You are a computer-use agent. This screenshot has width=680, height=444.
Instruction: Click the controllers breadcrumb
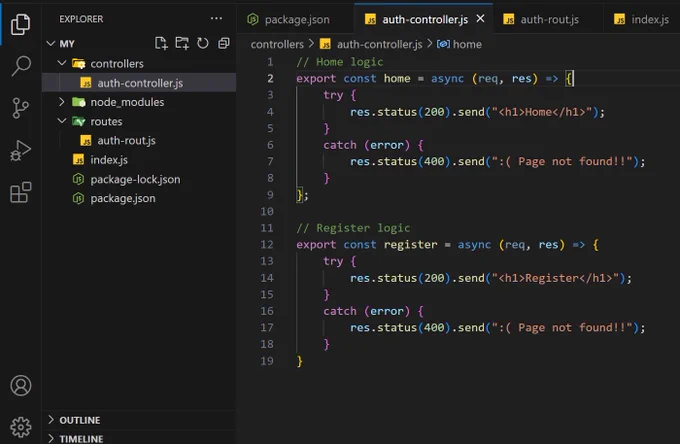tap(277, 44)
